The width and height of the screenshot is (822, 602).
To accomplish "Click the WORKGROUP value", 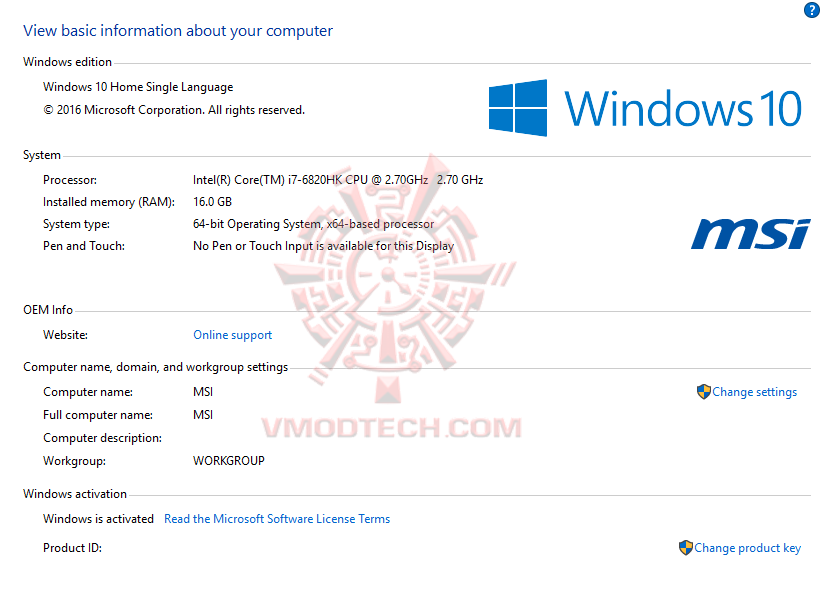I will coord(229,461).
